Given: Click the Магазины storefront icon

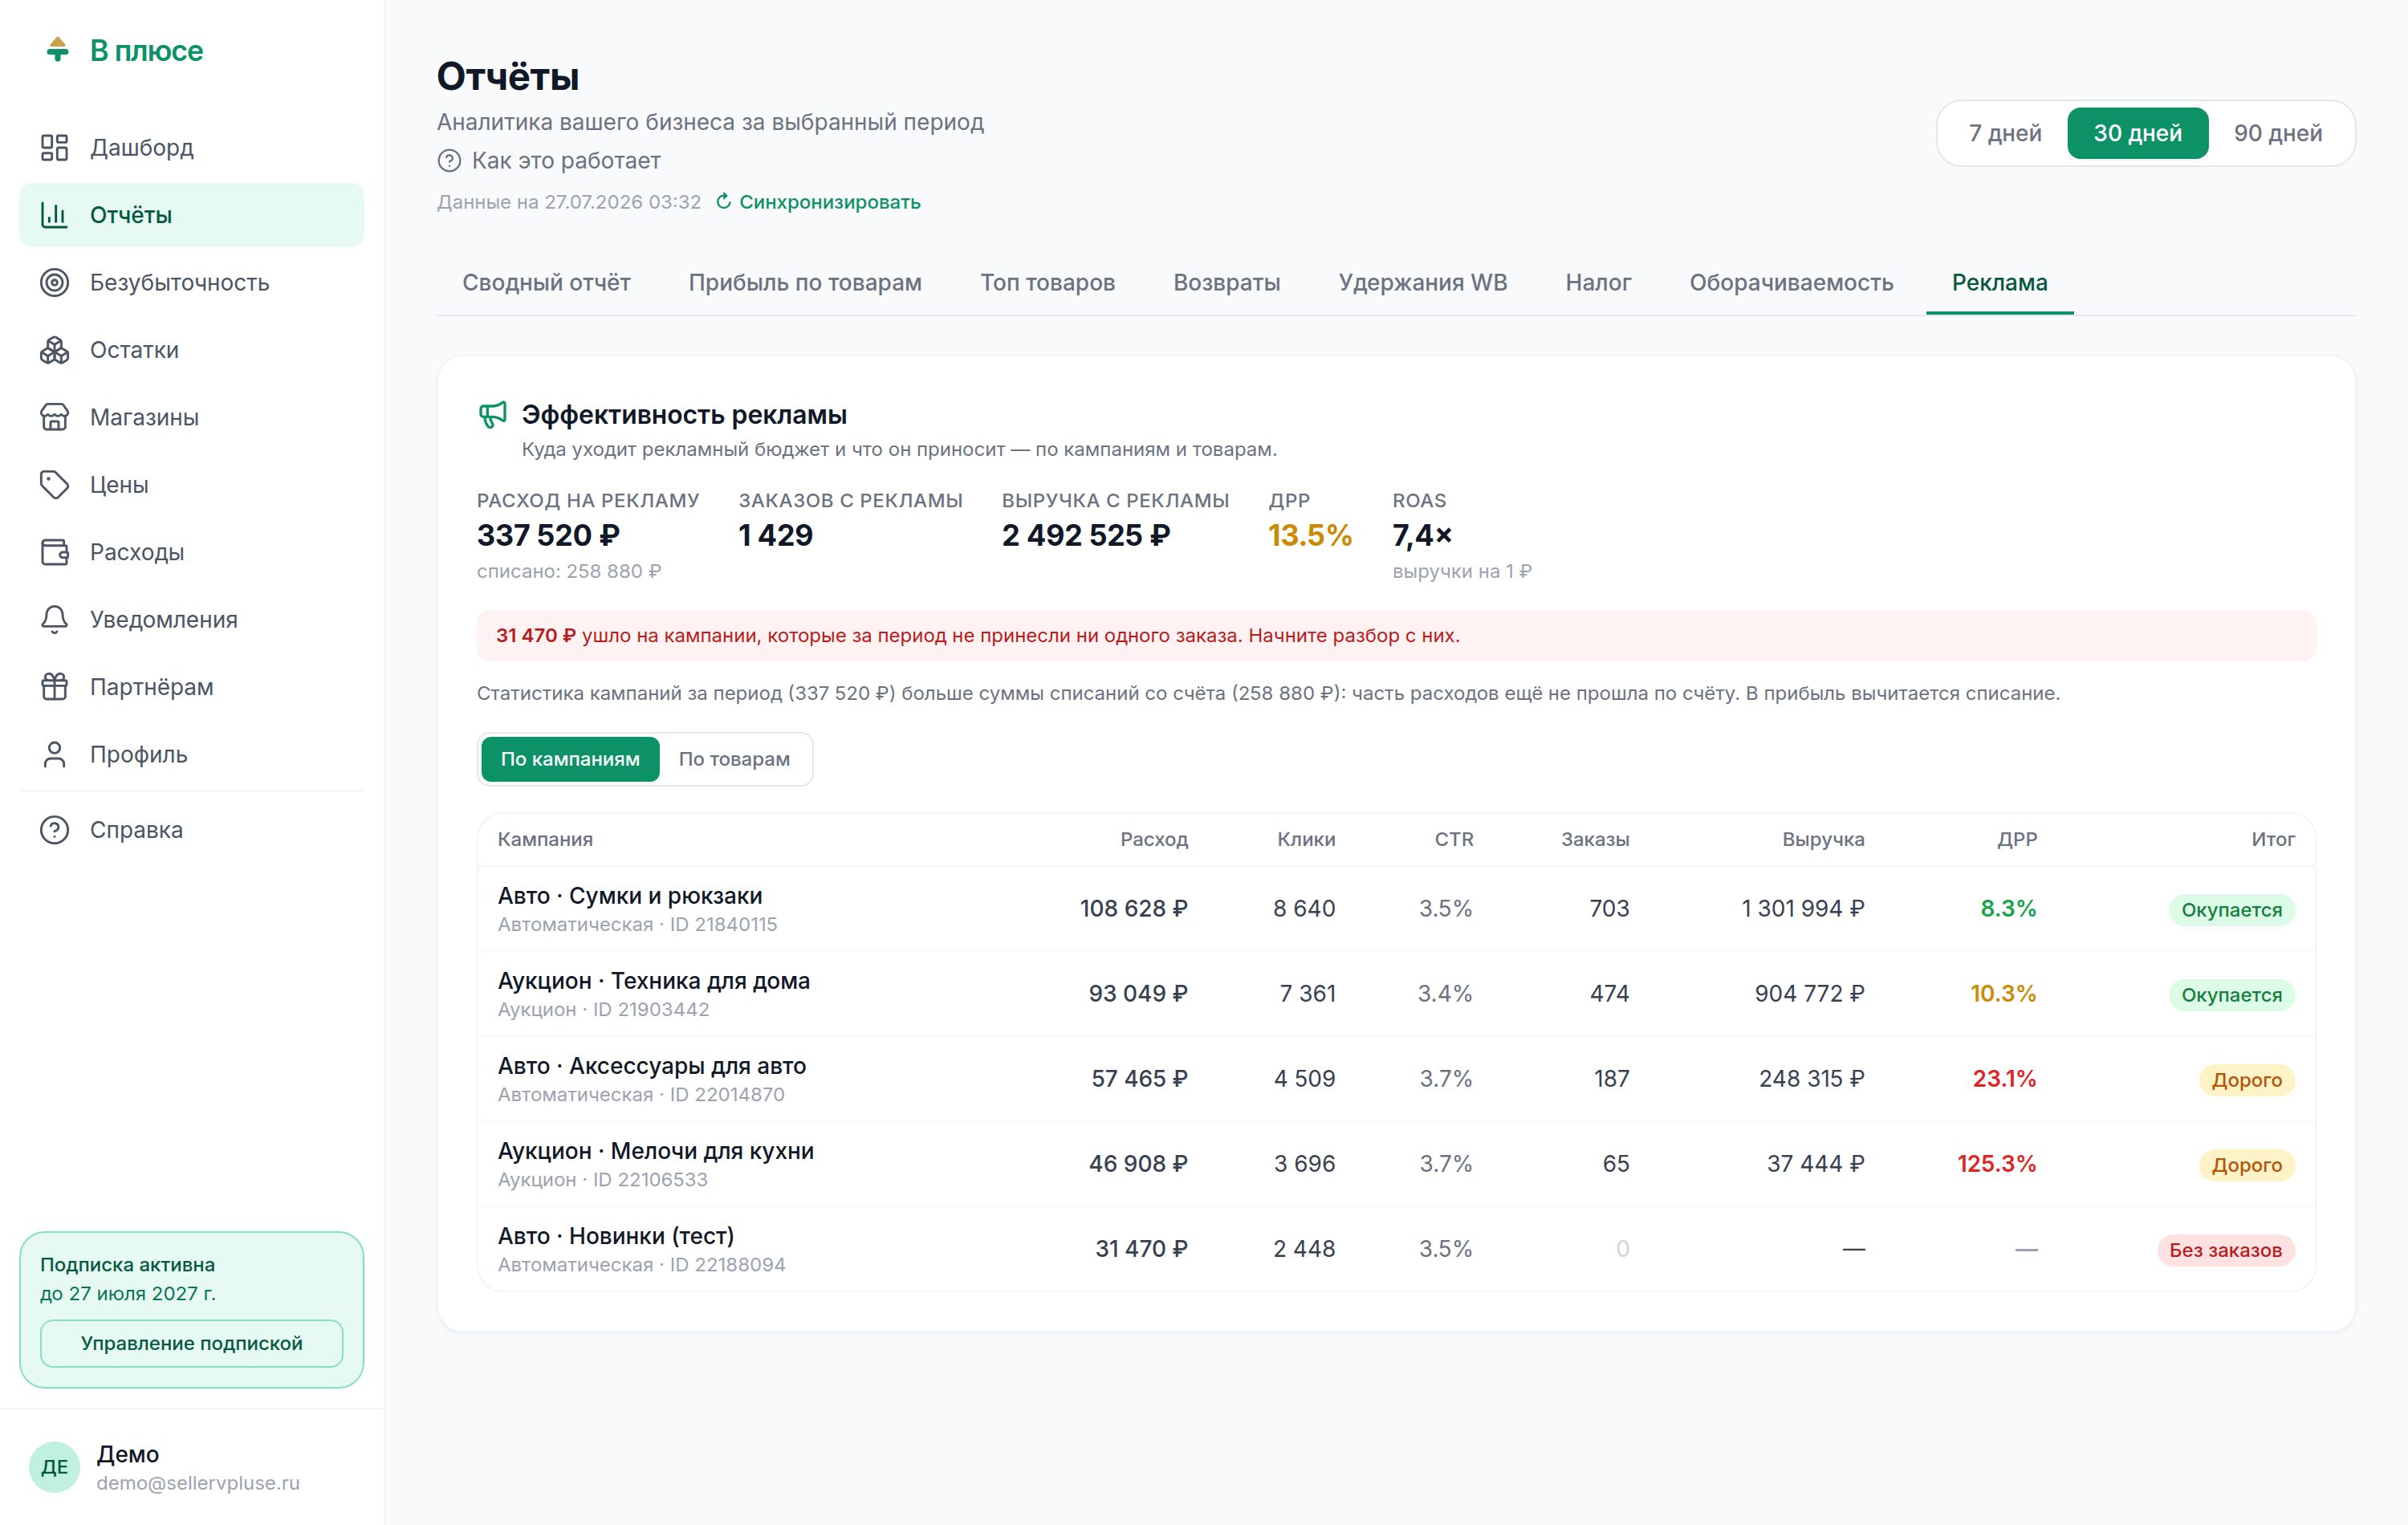Looking at the screenshot, I should (54, 417).
